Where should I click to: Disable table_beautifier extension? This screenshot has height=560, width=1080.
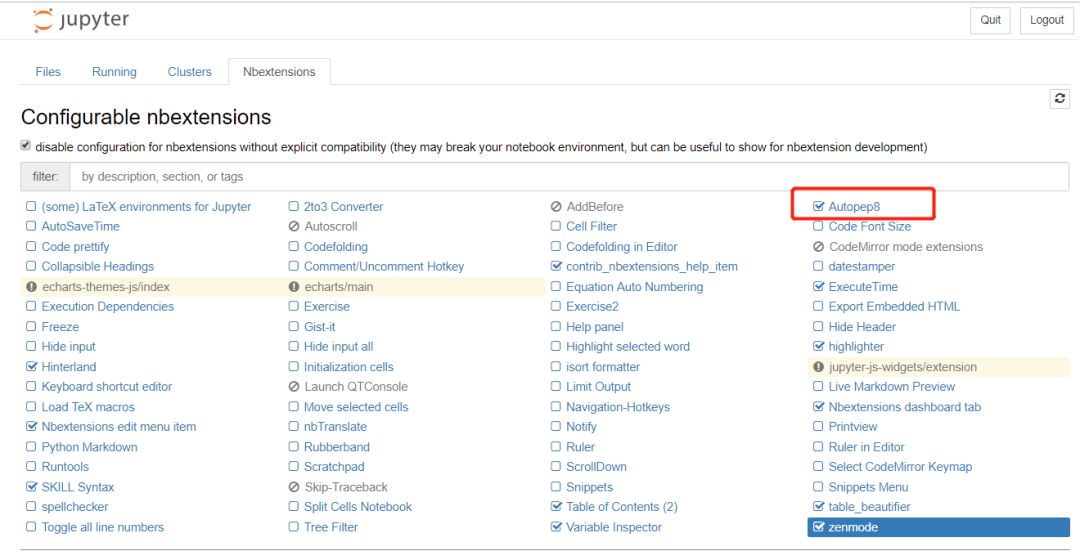tap(818, 506)
